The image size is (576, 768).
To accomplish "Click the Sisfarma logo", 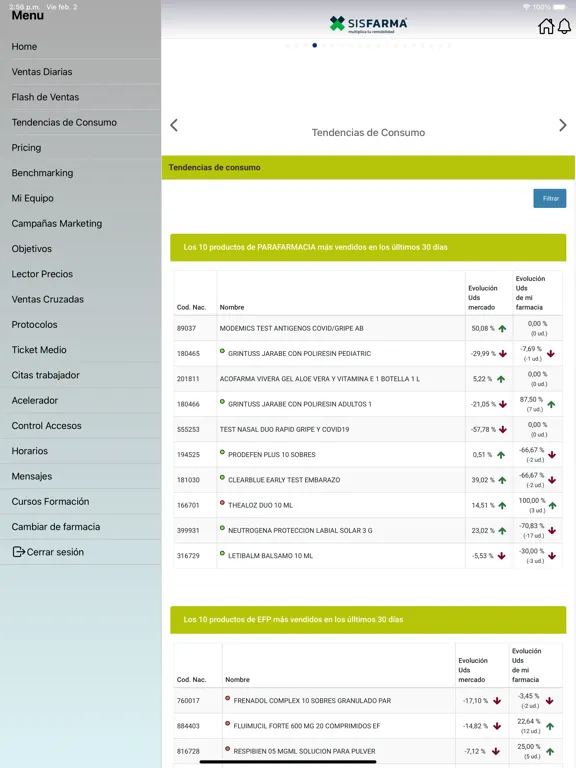I will 368,24.
